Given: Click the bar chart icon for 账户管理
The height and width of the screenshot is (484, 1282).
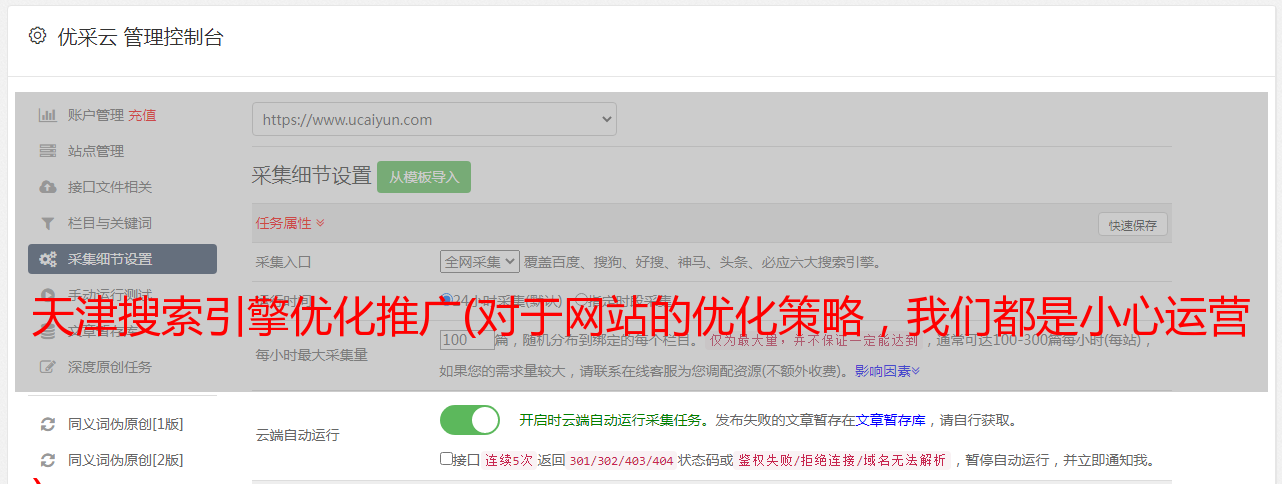Looking at the screenshot, I should [x=47, y=115].
